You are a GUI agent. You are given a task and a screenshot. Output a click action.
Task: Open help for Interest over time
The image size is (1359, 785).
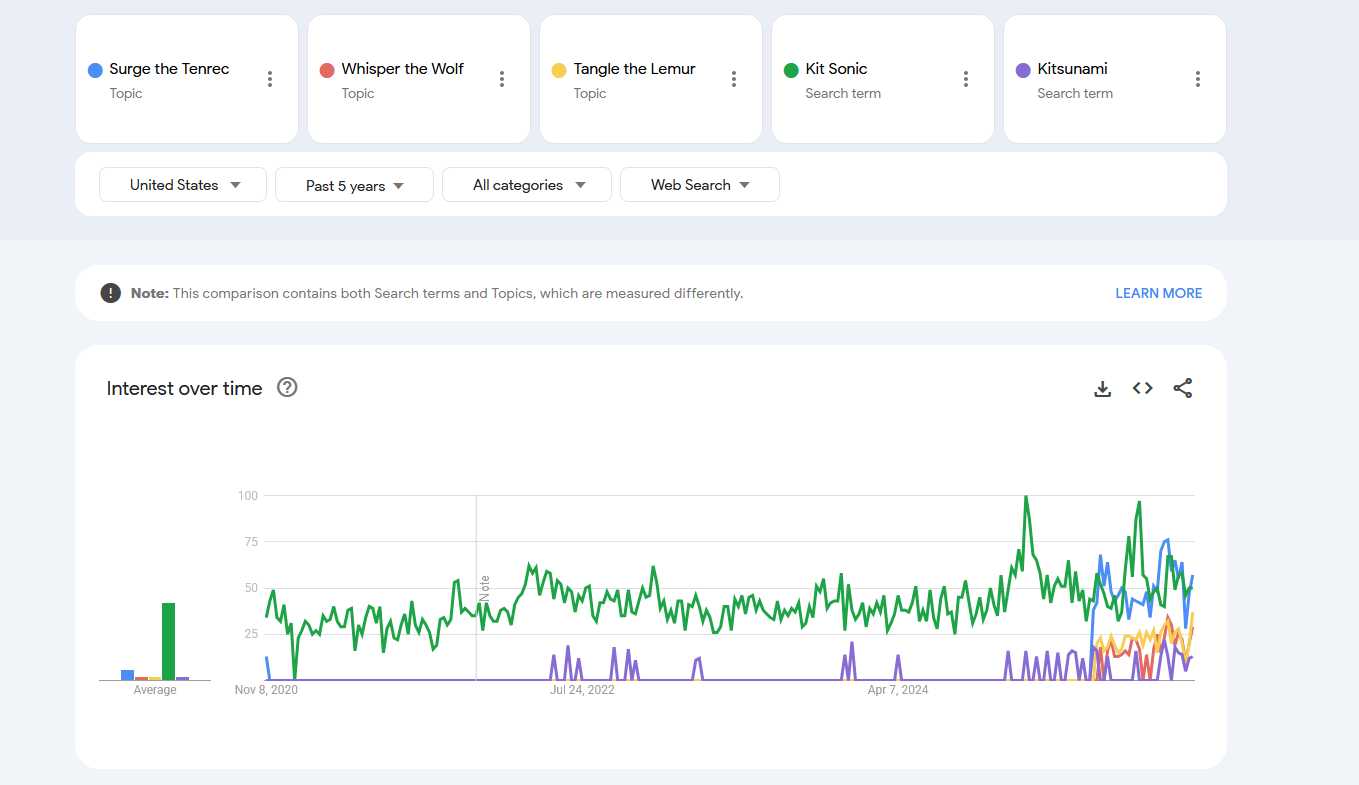coord(287,387)
